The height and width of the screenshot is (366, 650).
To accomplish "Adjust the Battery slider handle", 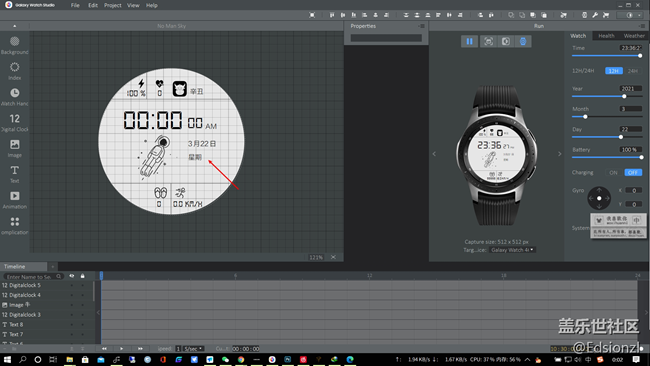I will coord(641,158).
